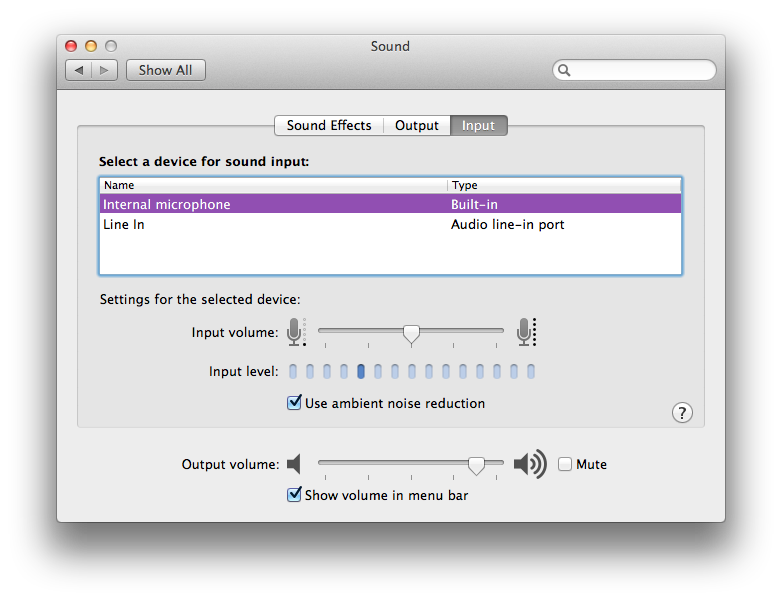Select the Internal microphone device row

point(391,204)
